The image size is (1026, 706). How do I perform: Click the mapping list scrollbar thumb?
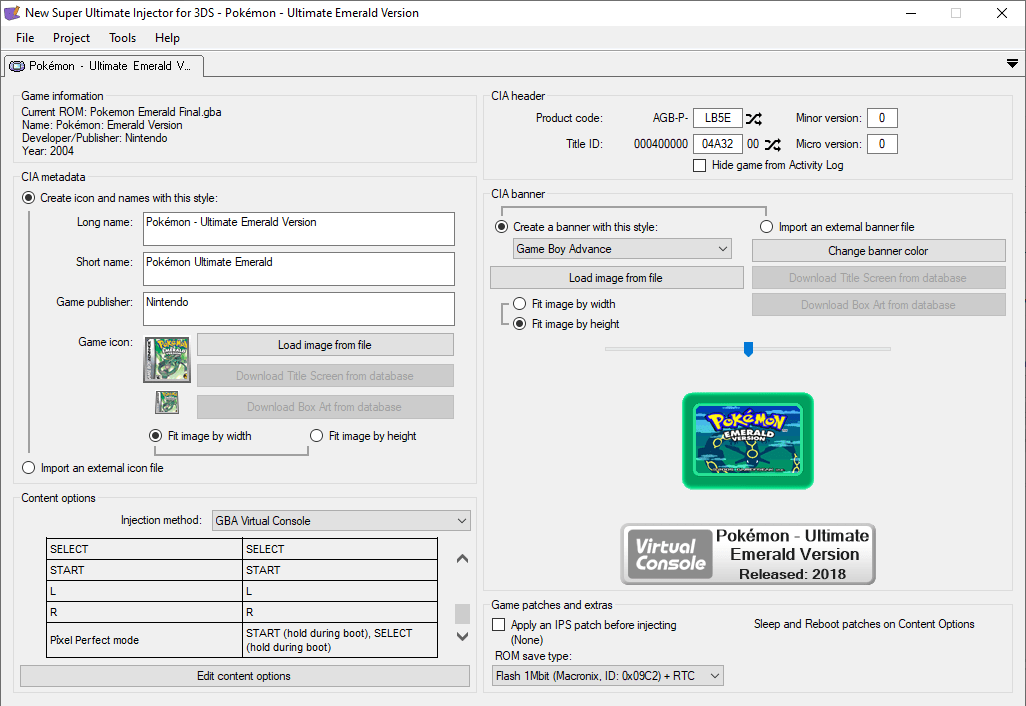pyautogui.click(x=463, y=613)
